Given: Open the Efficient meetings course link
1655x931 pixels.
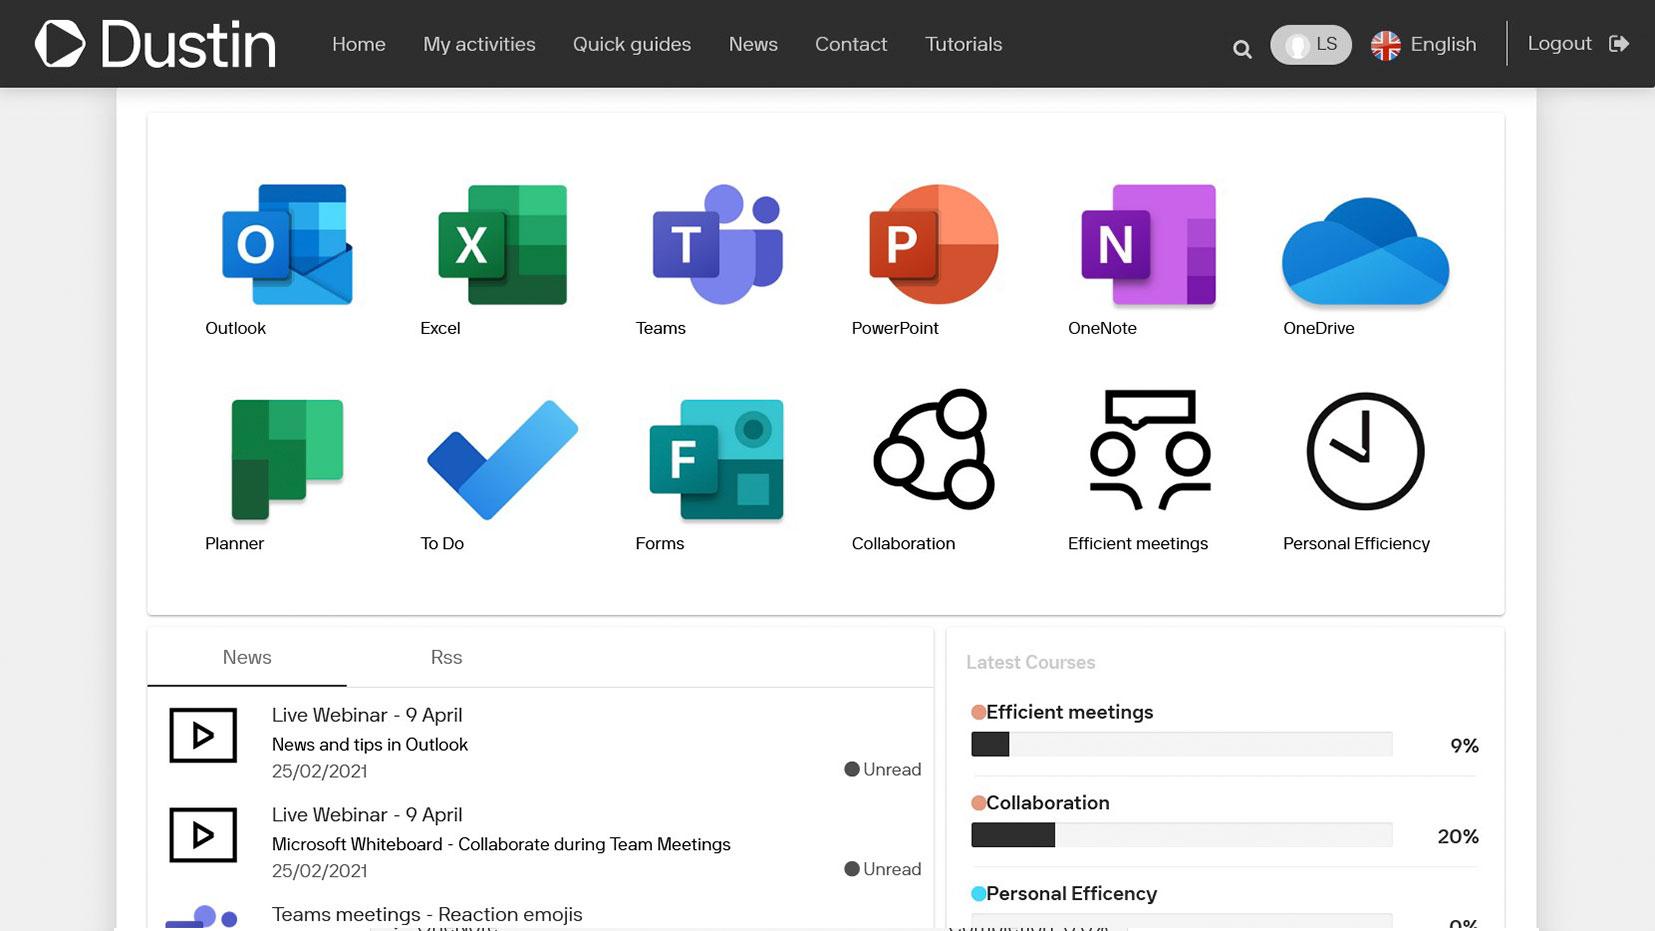Looking at the screenshot, I should [1070, 712].
